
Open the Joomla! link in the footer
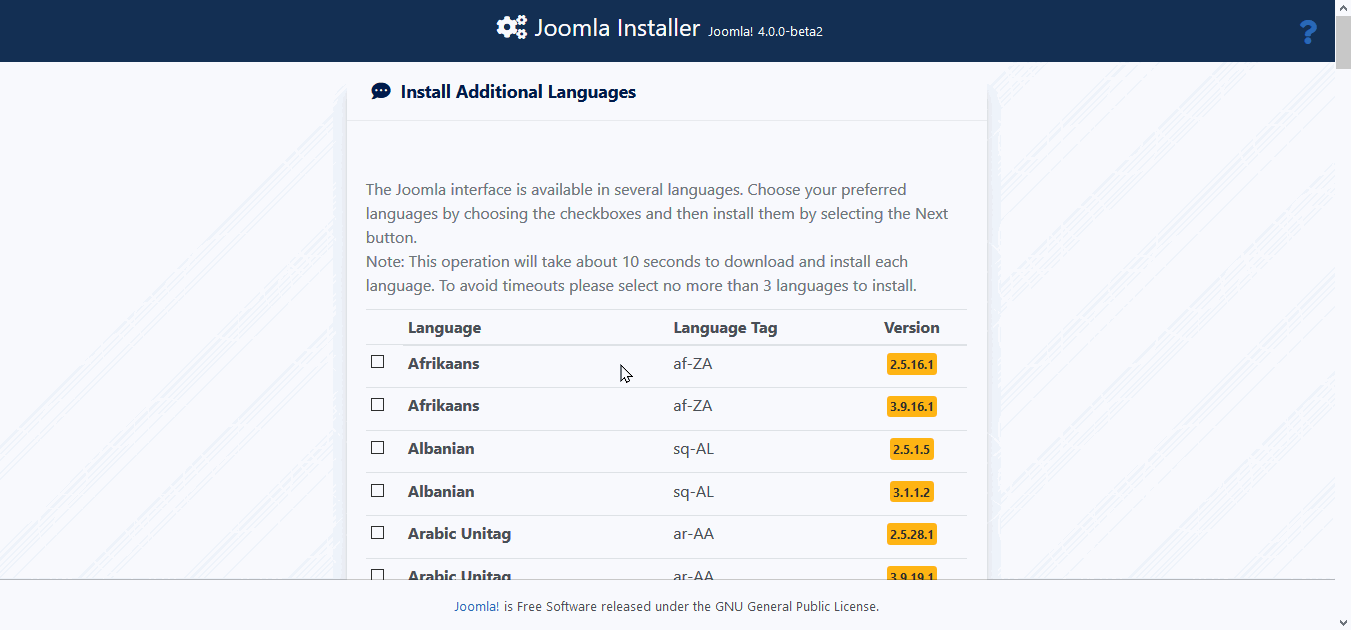(x=476, y=606)
